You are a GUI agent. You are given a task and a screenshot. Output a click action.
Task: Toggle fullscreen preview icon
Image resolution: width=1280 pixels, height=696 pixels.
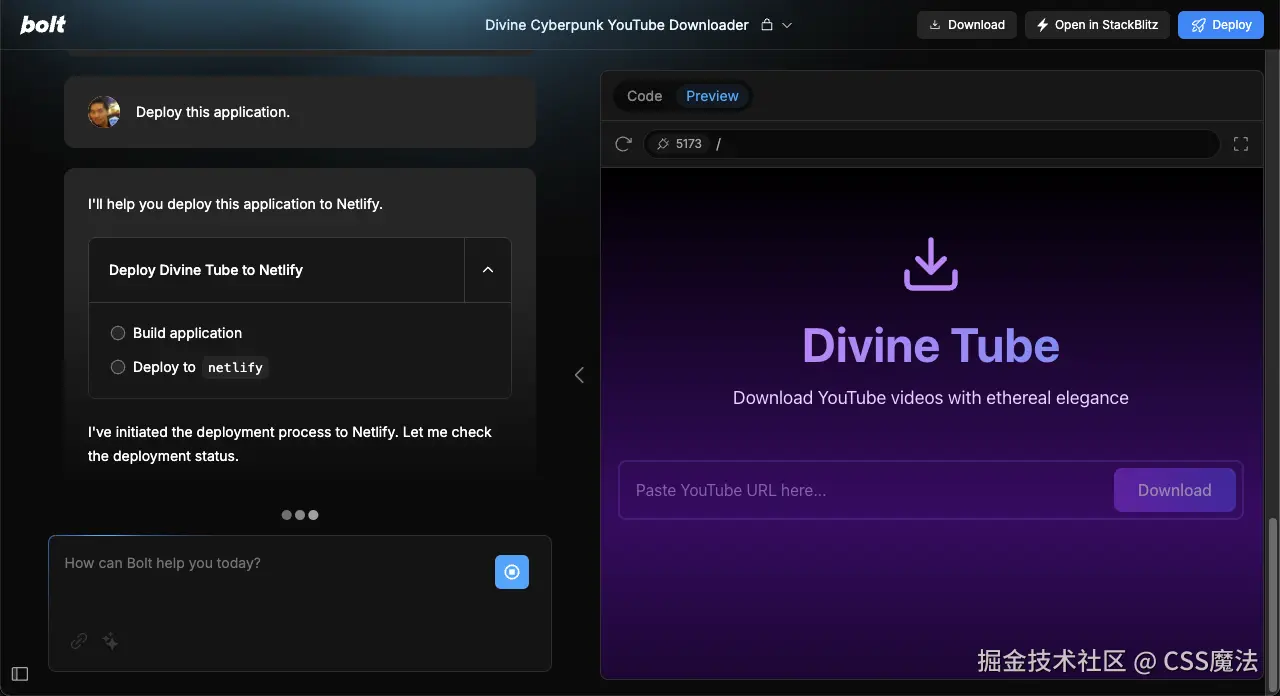click(1241, 144)
